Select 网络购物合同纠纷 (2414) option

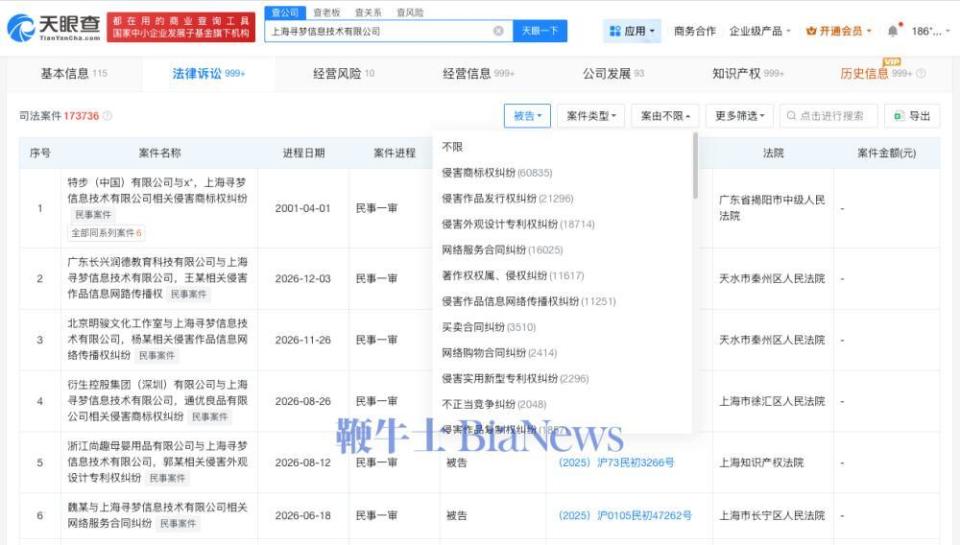pos(499,353)
